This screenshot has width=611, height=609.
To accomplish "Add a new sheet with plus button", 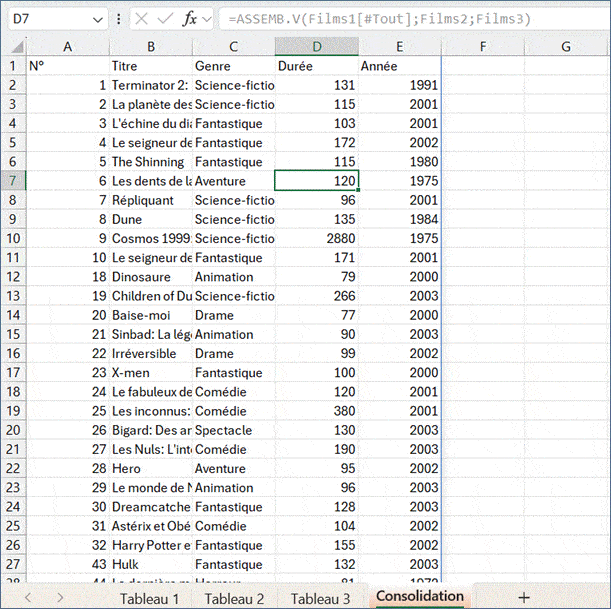I will [524, 597].
